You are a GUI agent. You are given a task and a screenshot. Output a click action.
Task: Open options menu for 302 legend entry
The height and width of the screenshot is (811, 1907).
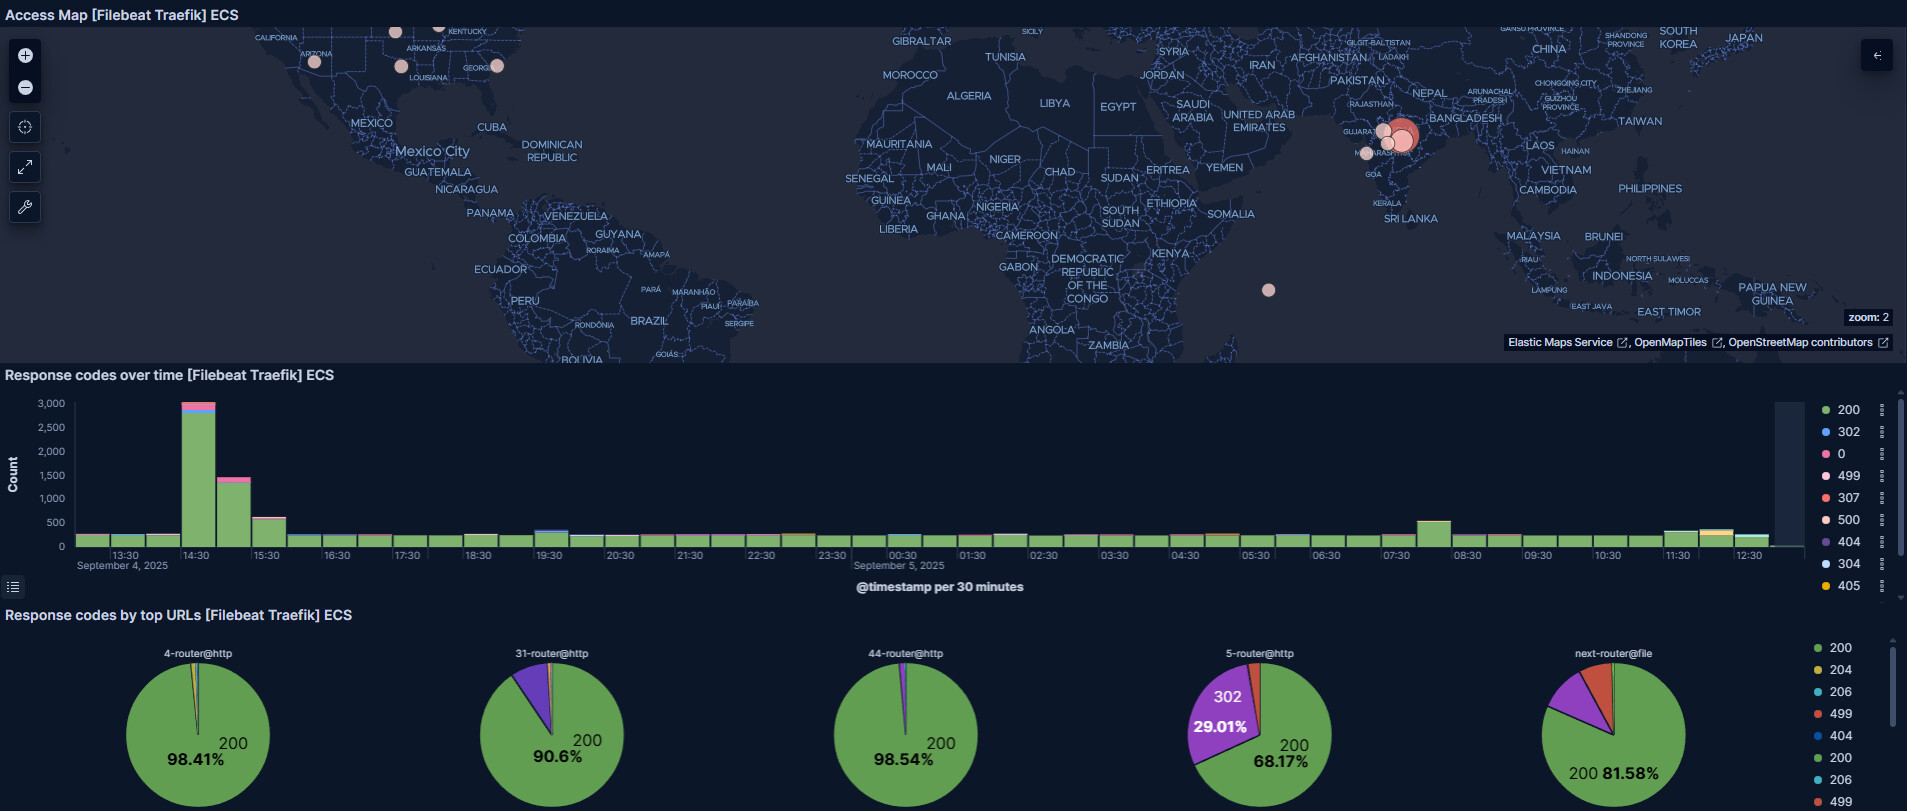coord(1881,432)
